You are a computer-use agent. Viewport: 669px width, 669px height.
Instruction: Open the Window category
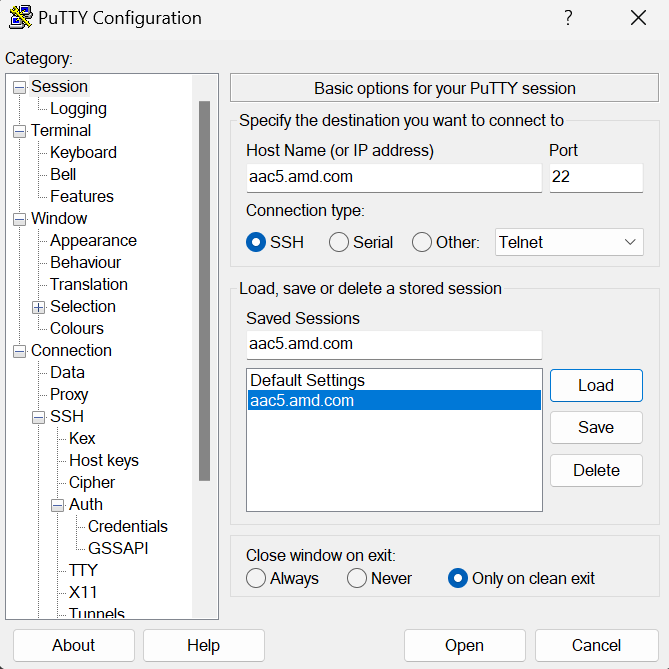coord(59,218)
